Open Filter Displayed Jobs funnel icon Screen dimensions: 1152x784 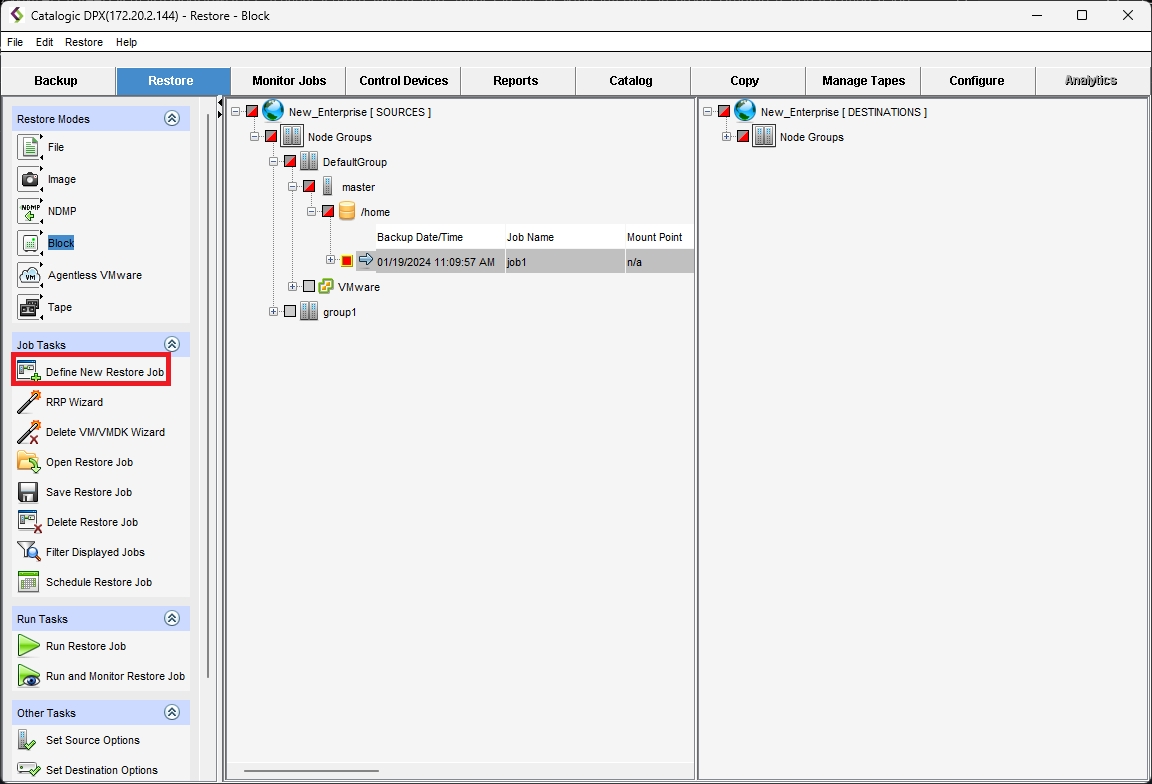click(x=29, y=552)
